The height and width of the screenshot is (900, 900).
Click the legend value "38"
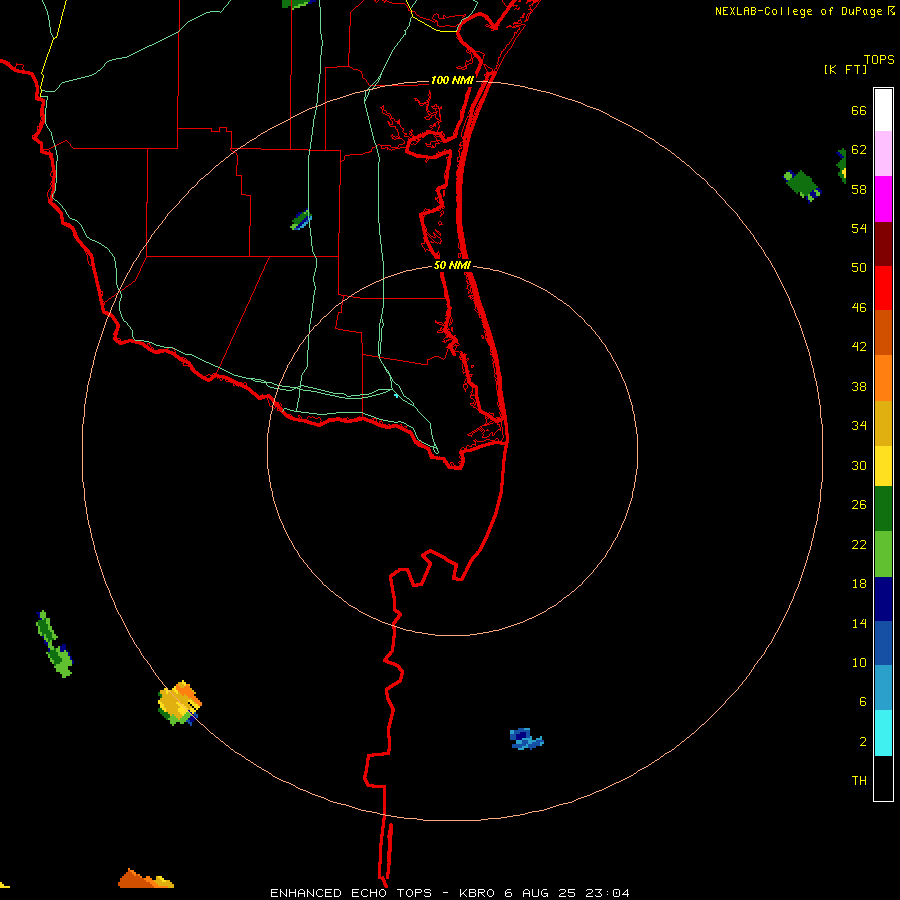859,386
